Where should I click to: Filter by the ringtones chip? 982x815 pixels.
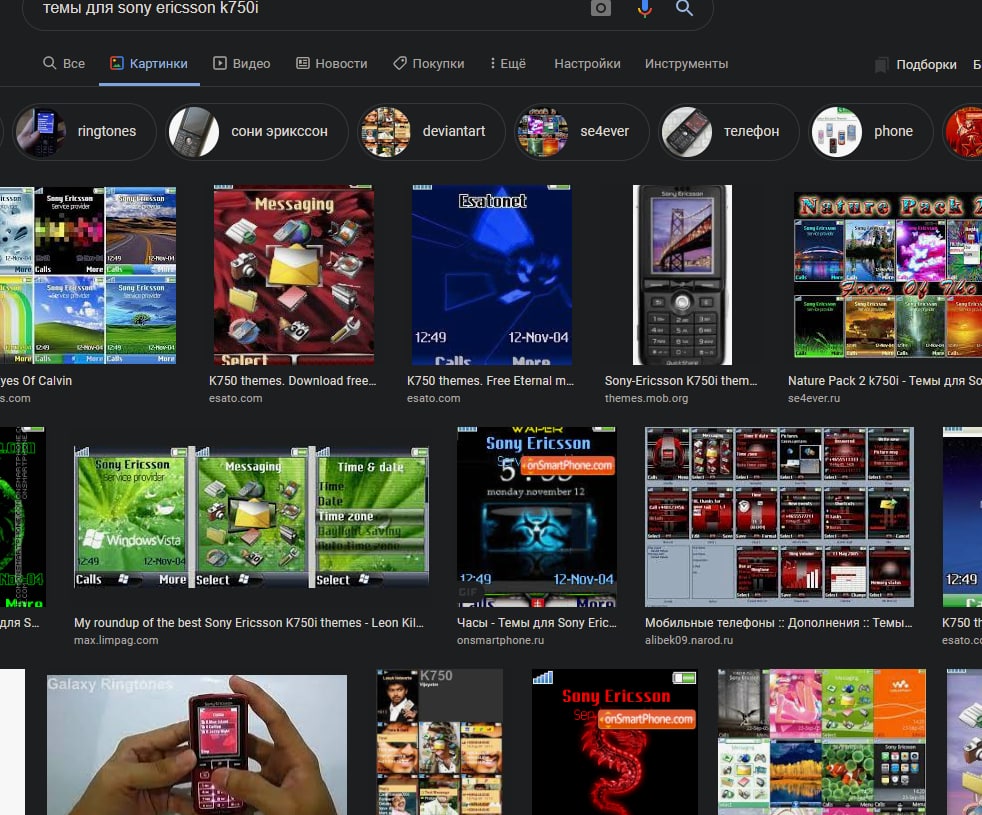click(85, 132)
